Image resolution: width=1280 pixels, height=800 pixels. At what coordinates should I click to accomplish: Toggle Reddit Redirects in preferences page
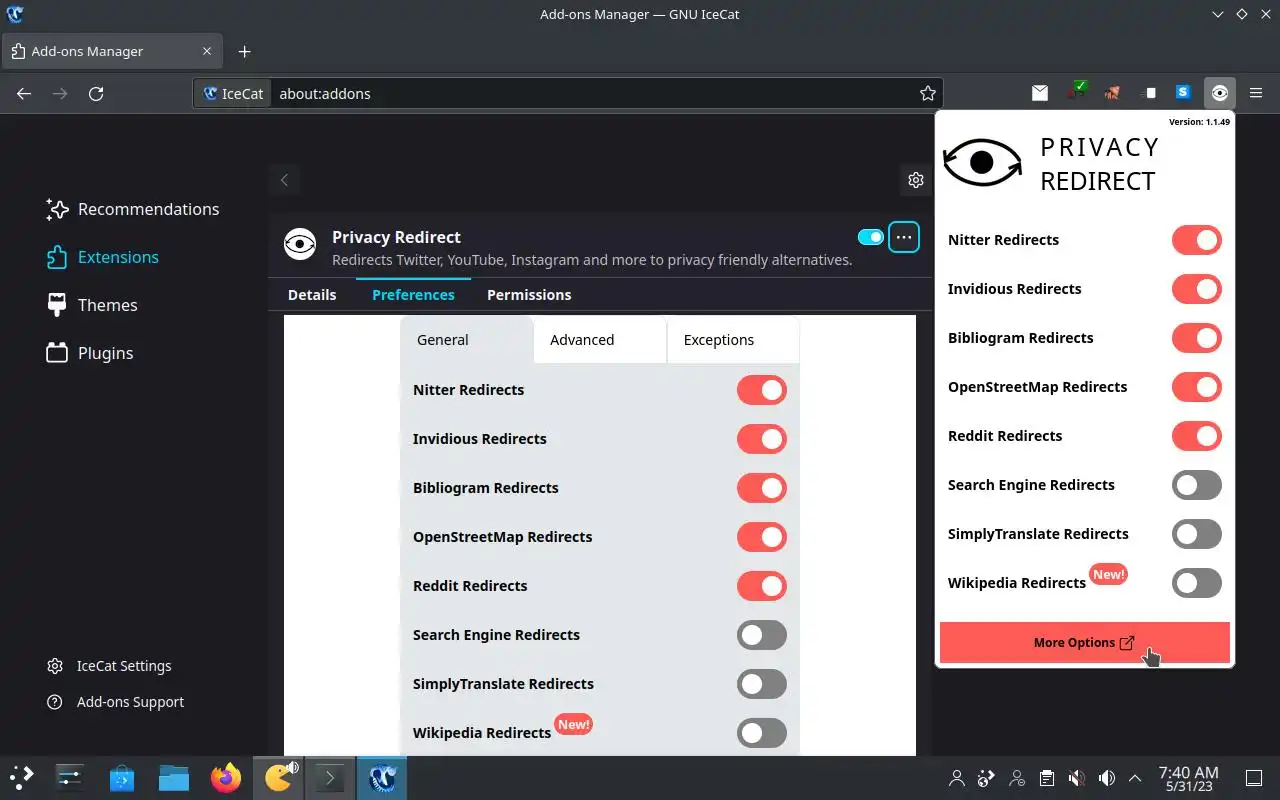tap(762, 586)
